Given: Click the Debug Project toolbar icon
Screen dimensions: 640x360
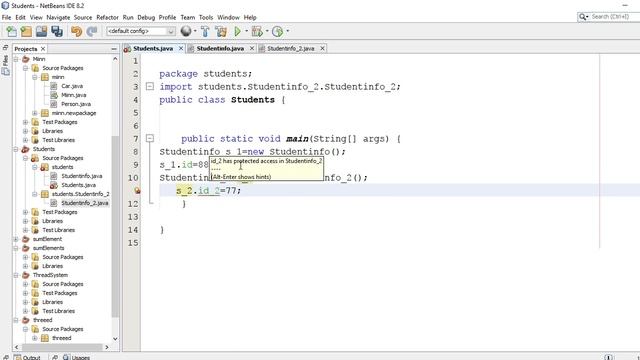Looking at the screenshot, I should [257, 31].
